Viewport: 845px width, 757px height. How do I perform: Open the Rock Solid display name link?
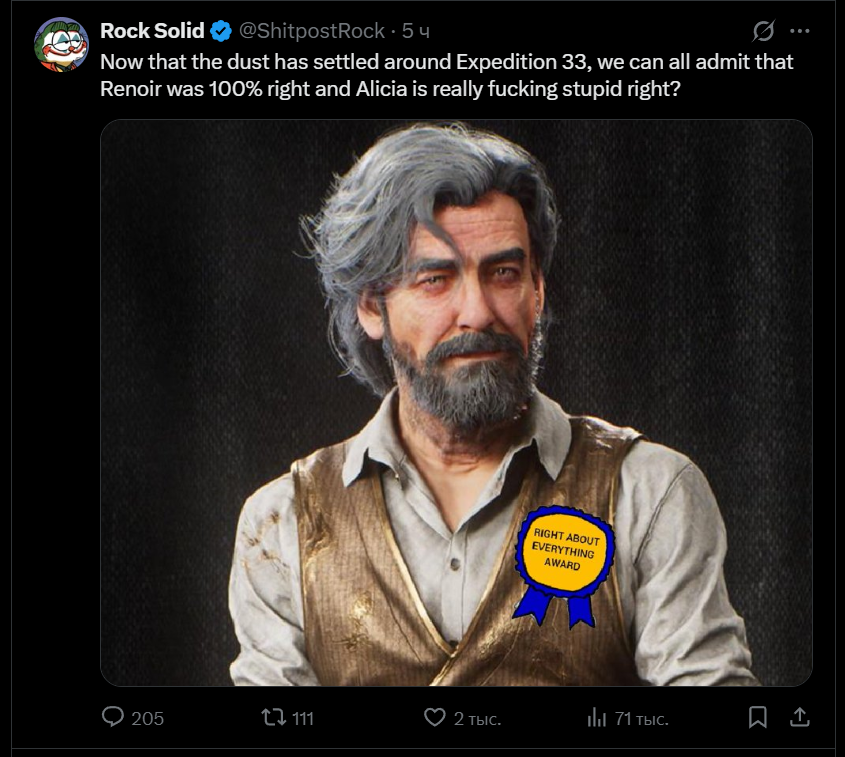[152, 32]
